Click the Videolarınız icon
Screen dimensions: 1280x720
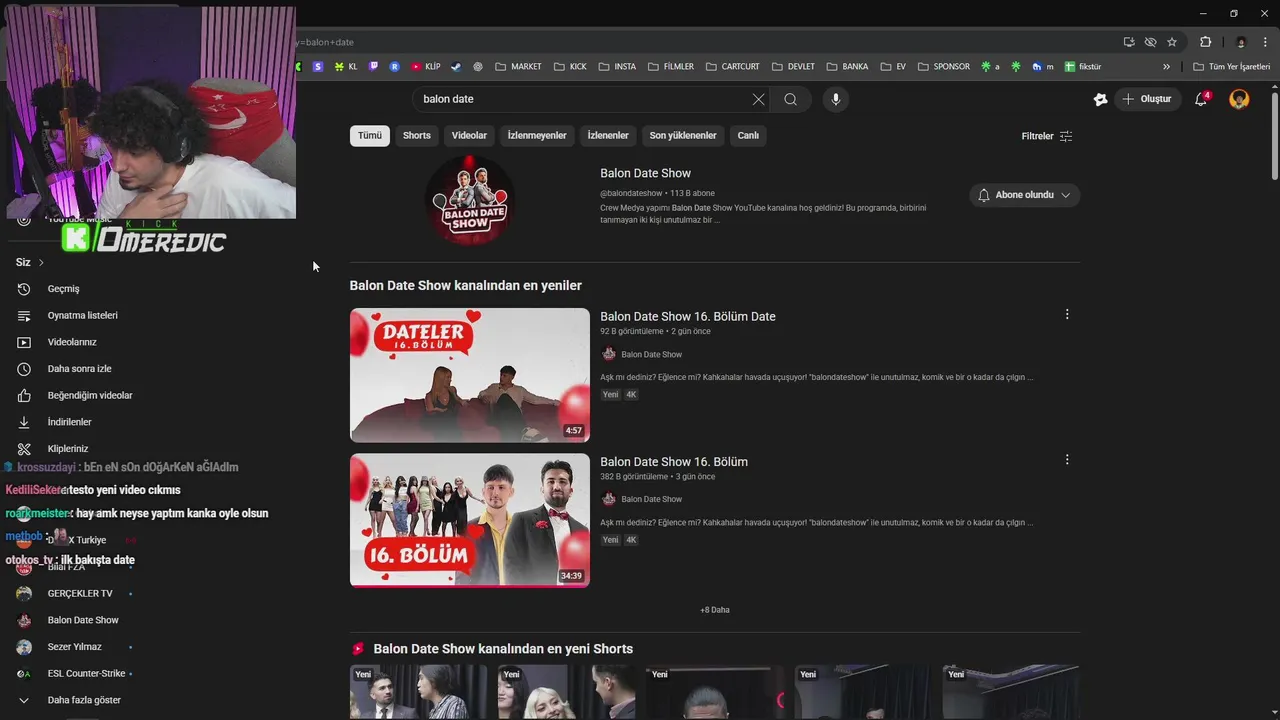pos(24,342)
